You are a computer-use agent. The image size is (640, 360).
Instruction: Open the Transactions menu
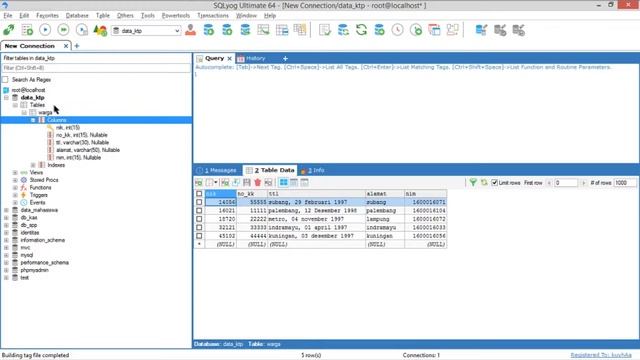pos(213,16)
